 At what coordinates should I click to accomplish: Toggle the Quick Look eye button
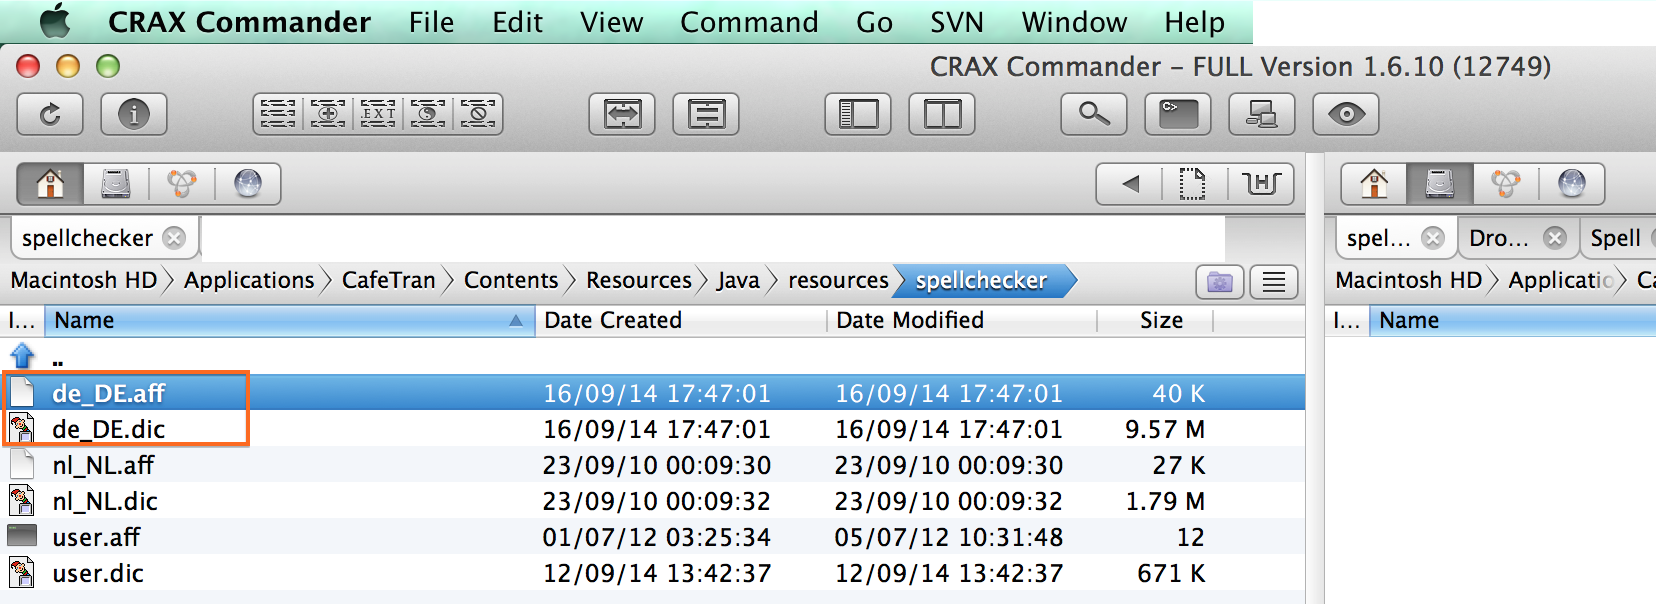coord(1346,114)
